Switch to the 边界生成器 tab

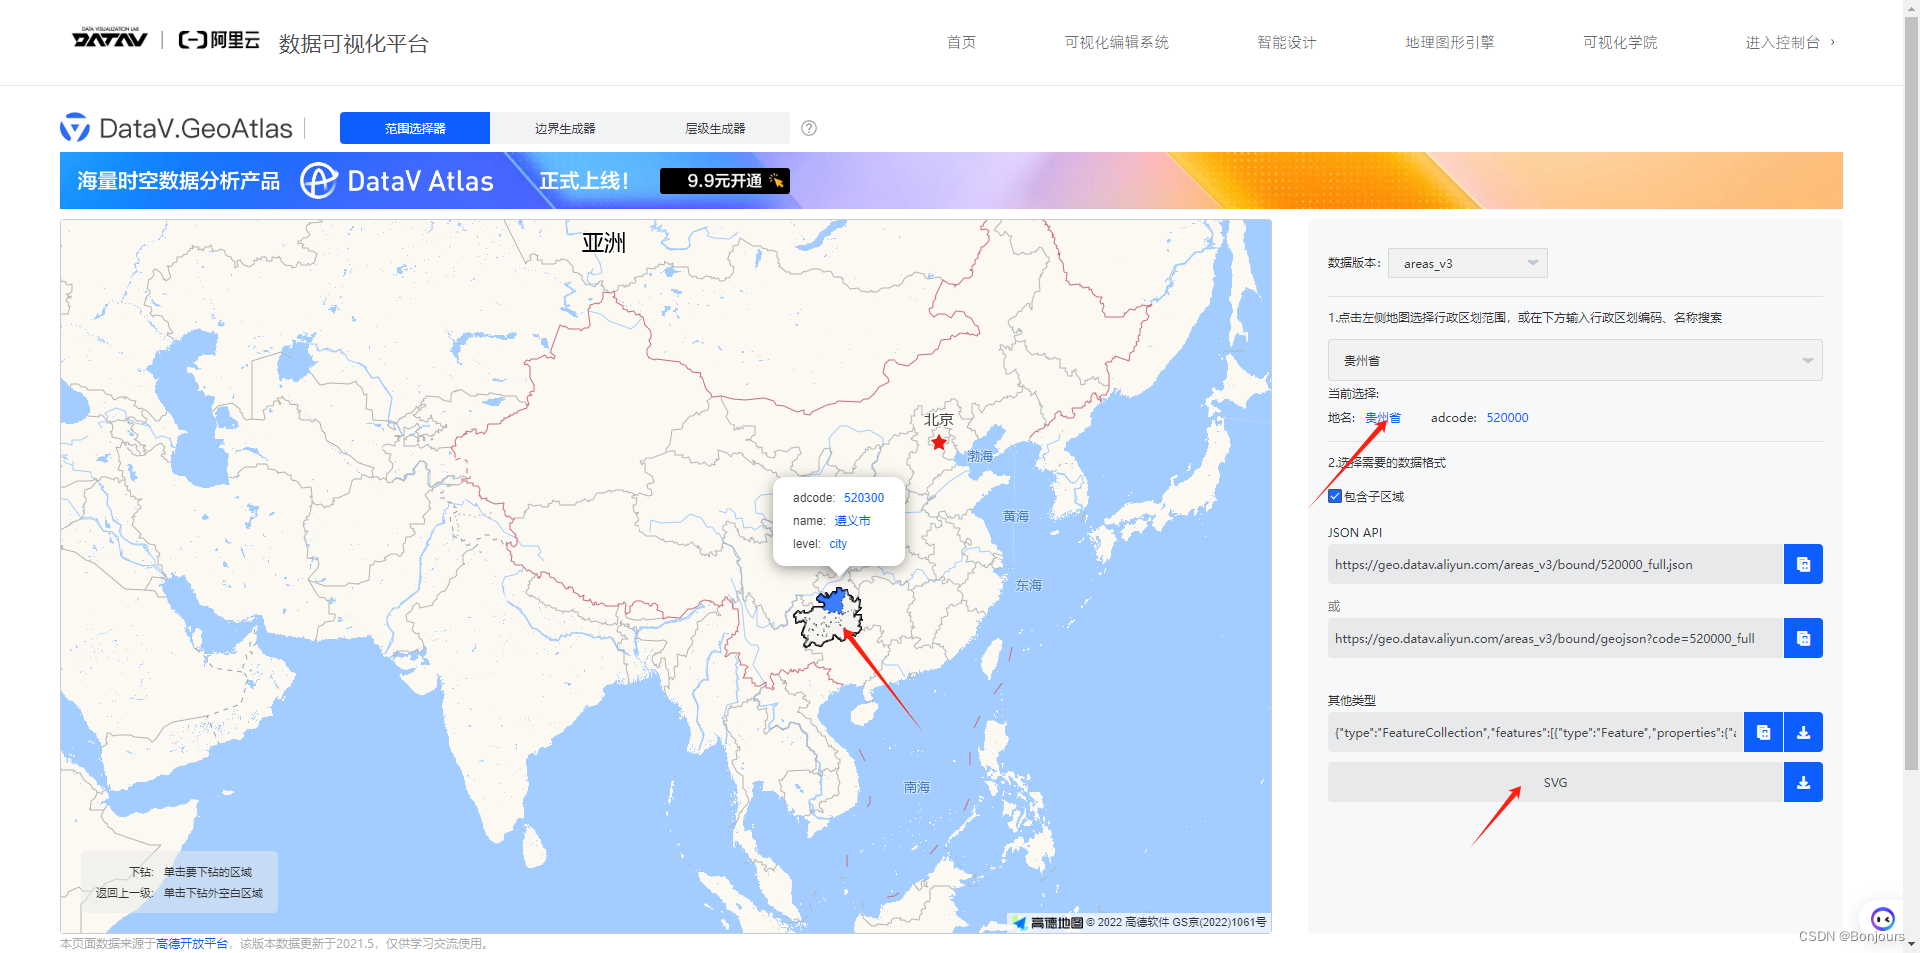click(565, 128)
